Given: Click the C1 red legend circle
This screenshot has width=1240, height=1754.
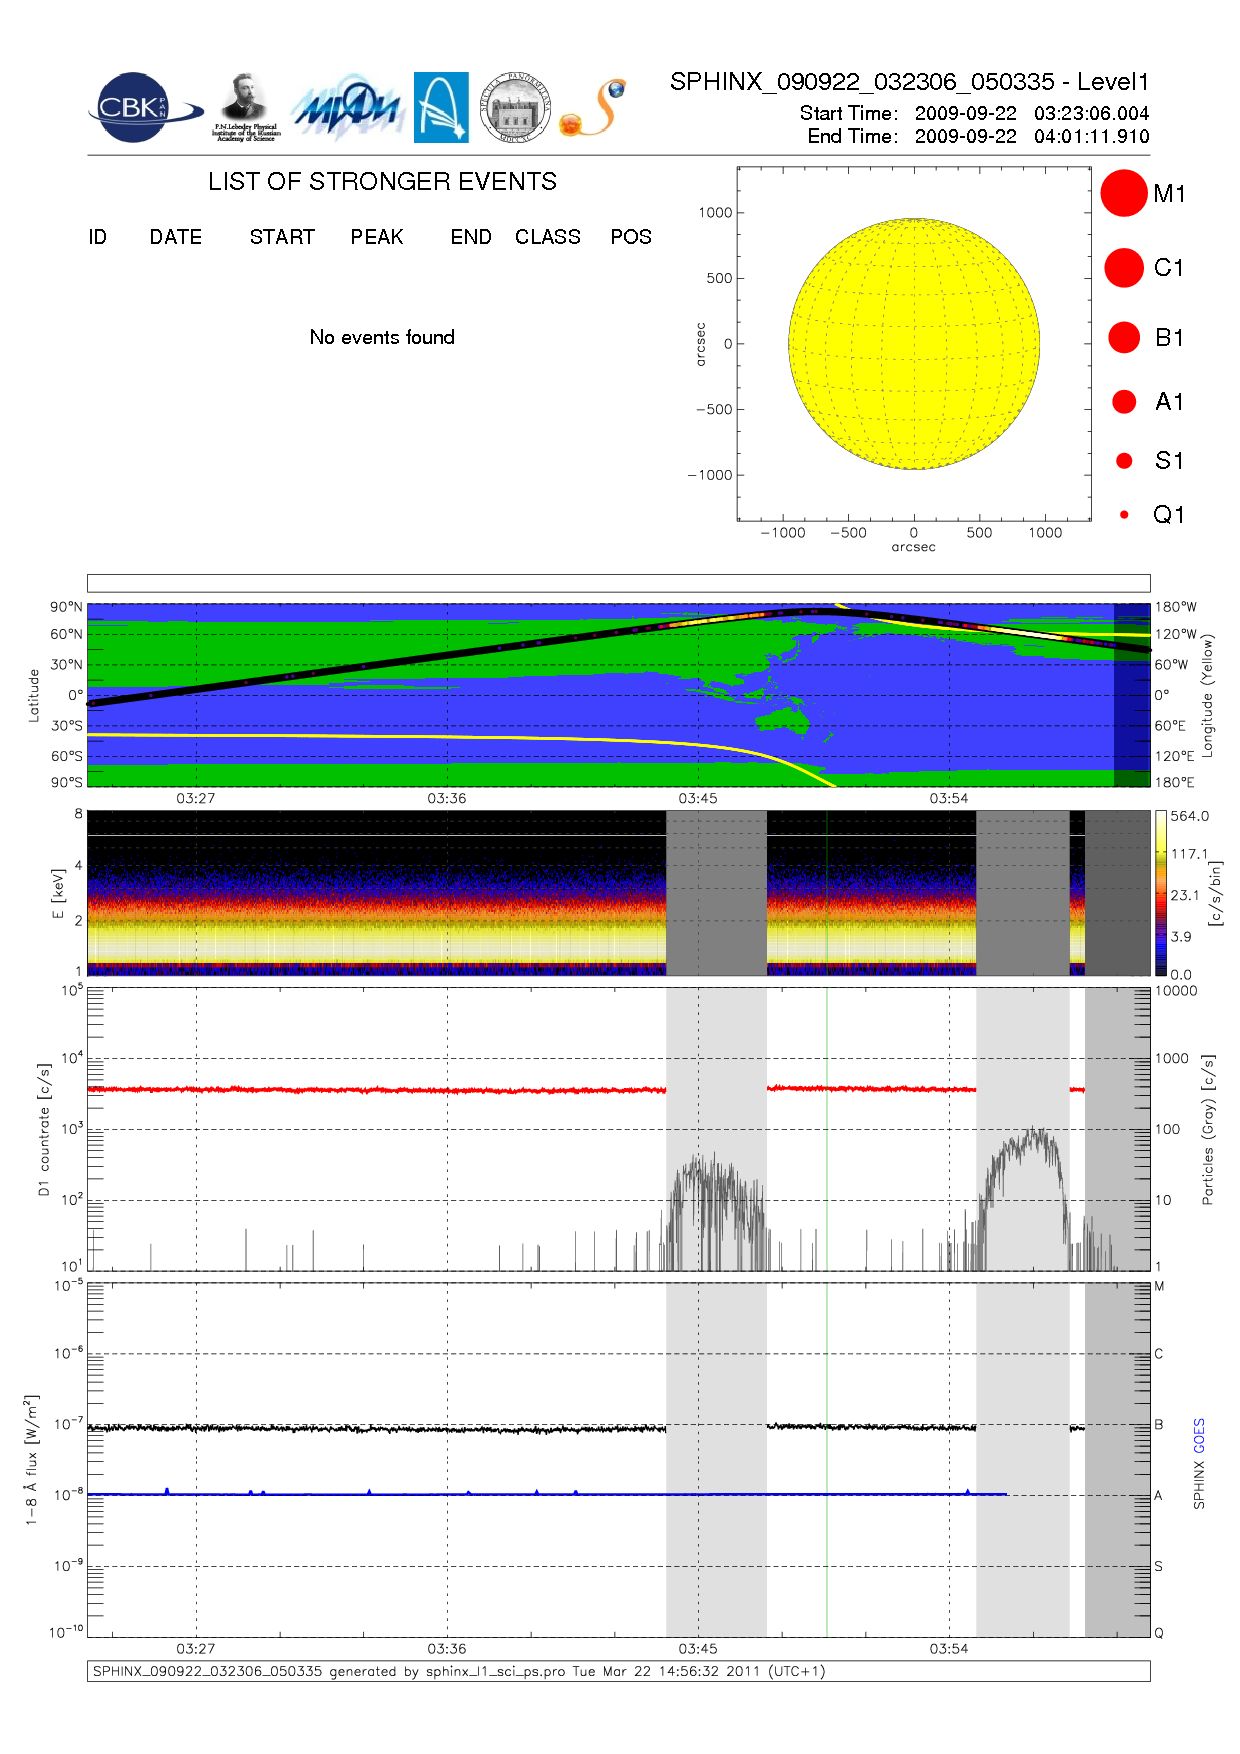Looking at the screenshot, I should click(1124, 268).
